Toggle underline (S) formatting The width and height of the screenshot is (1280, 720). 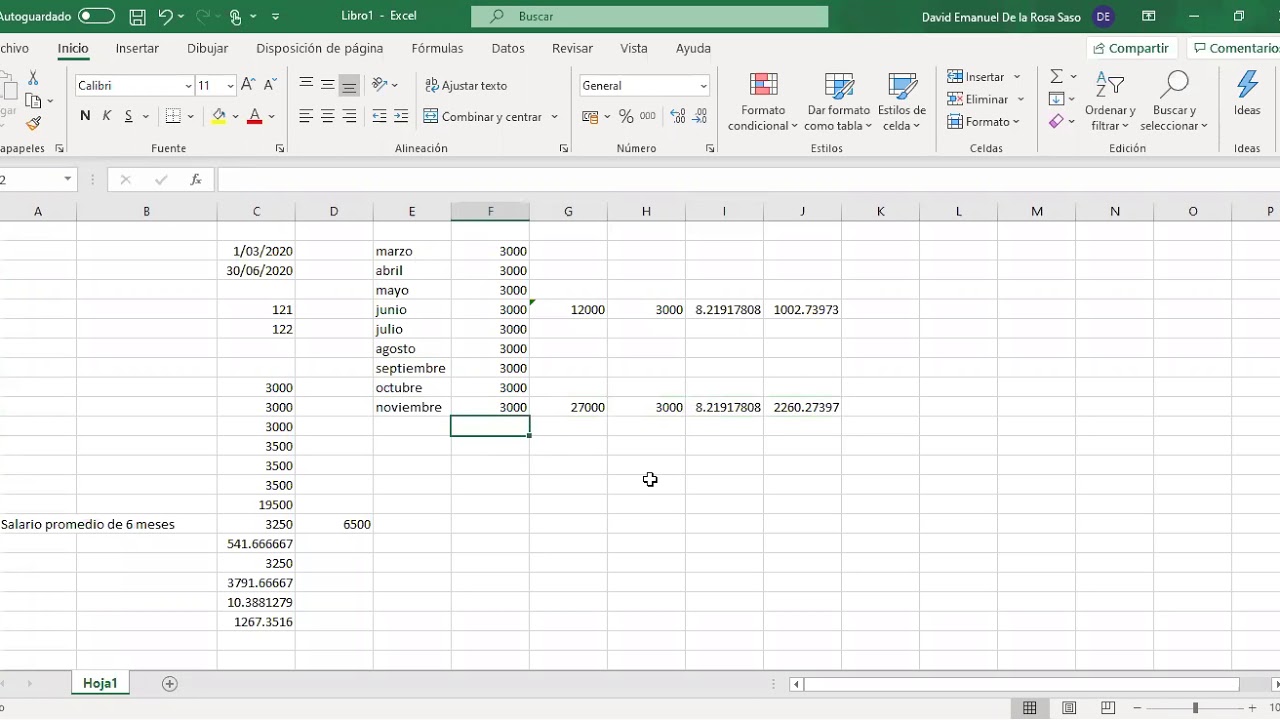128,117
